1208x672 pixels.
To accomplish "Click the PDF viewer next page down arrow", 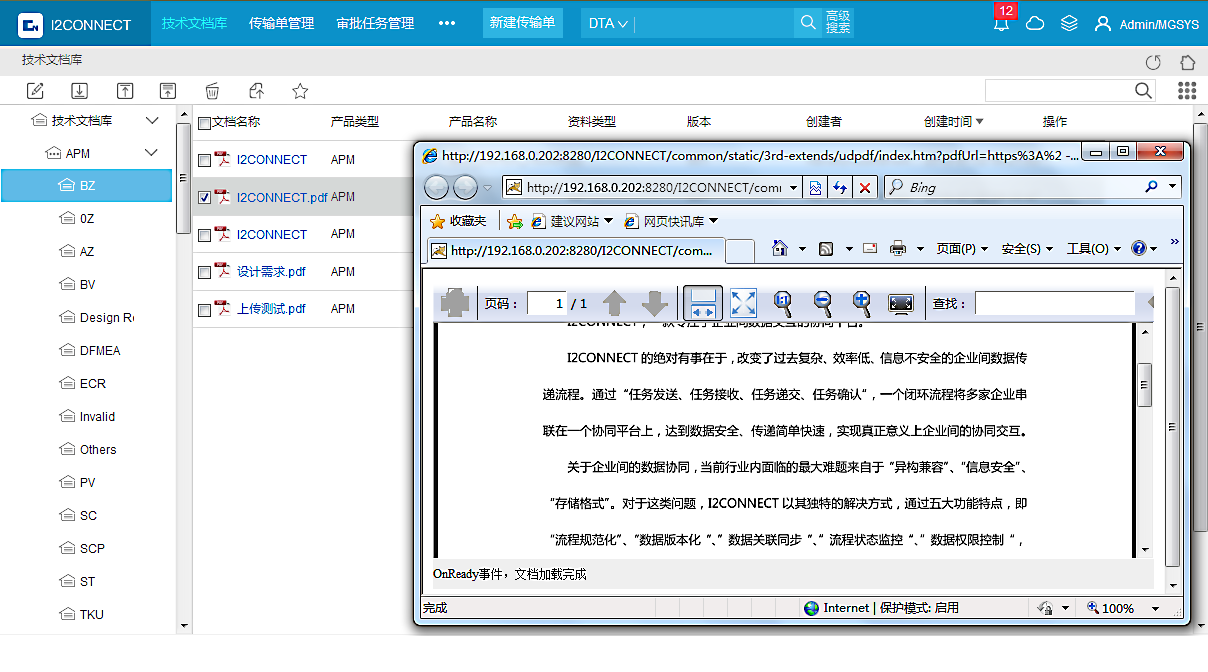I will 654,303.
